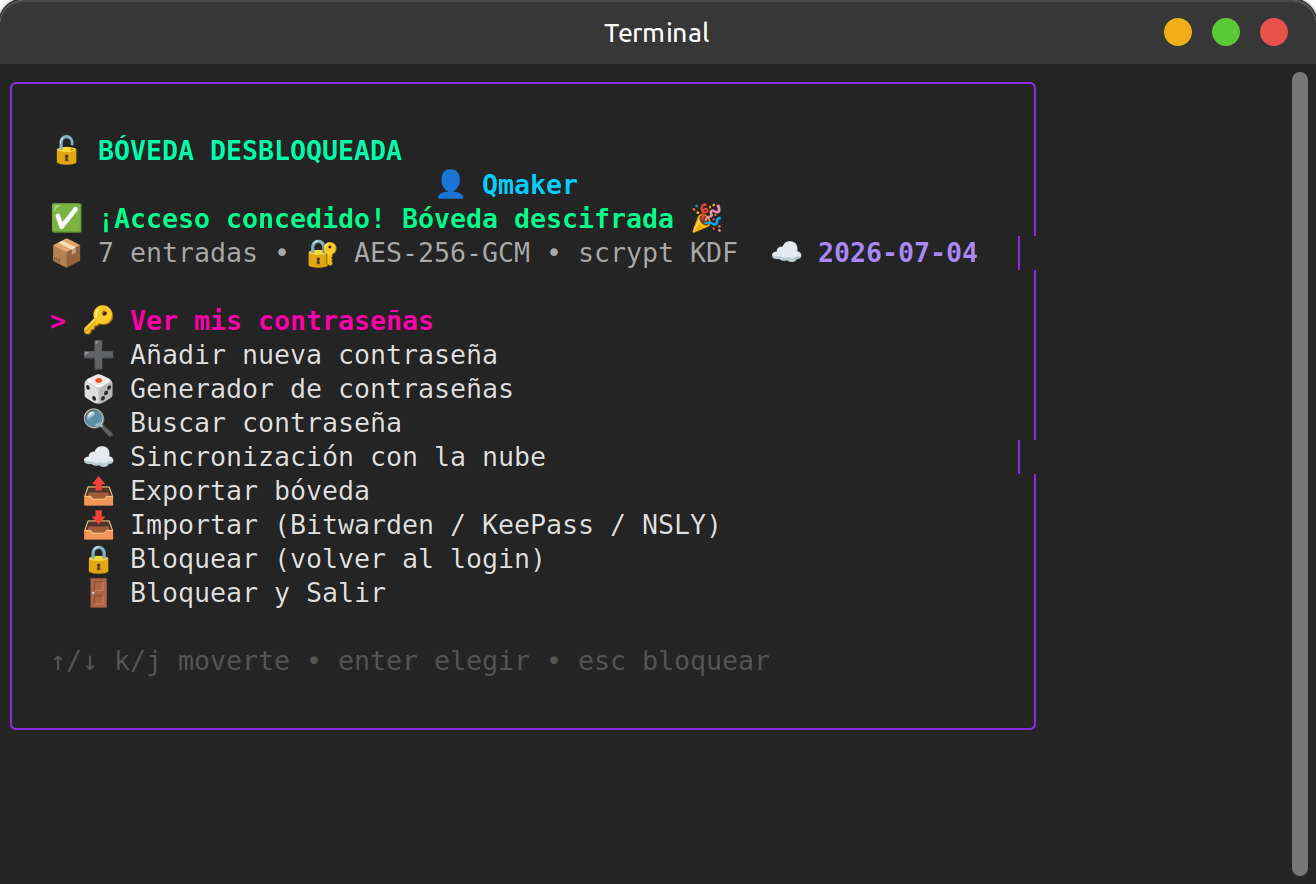Click the username Qmaker
The width and height of the screenshot is (1316, 884).
(x=530, y=185)
